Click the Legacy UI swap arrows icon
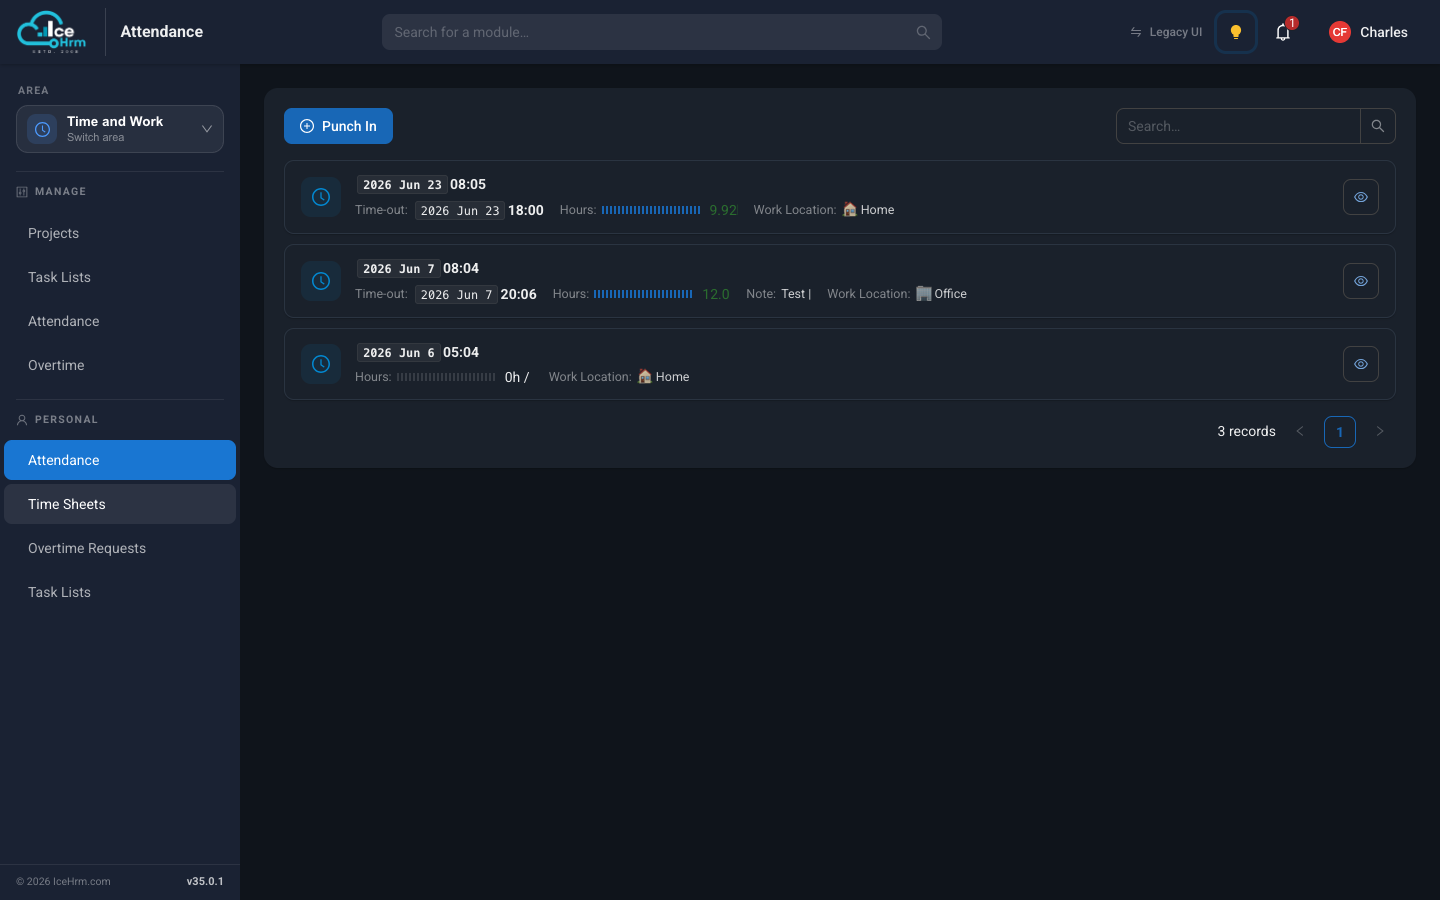The height and width of the screenshot is (900, 1440). pyautogui.click(x=1136, y=32)
